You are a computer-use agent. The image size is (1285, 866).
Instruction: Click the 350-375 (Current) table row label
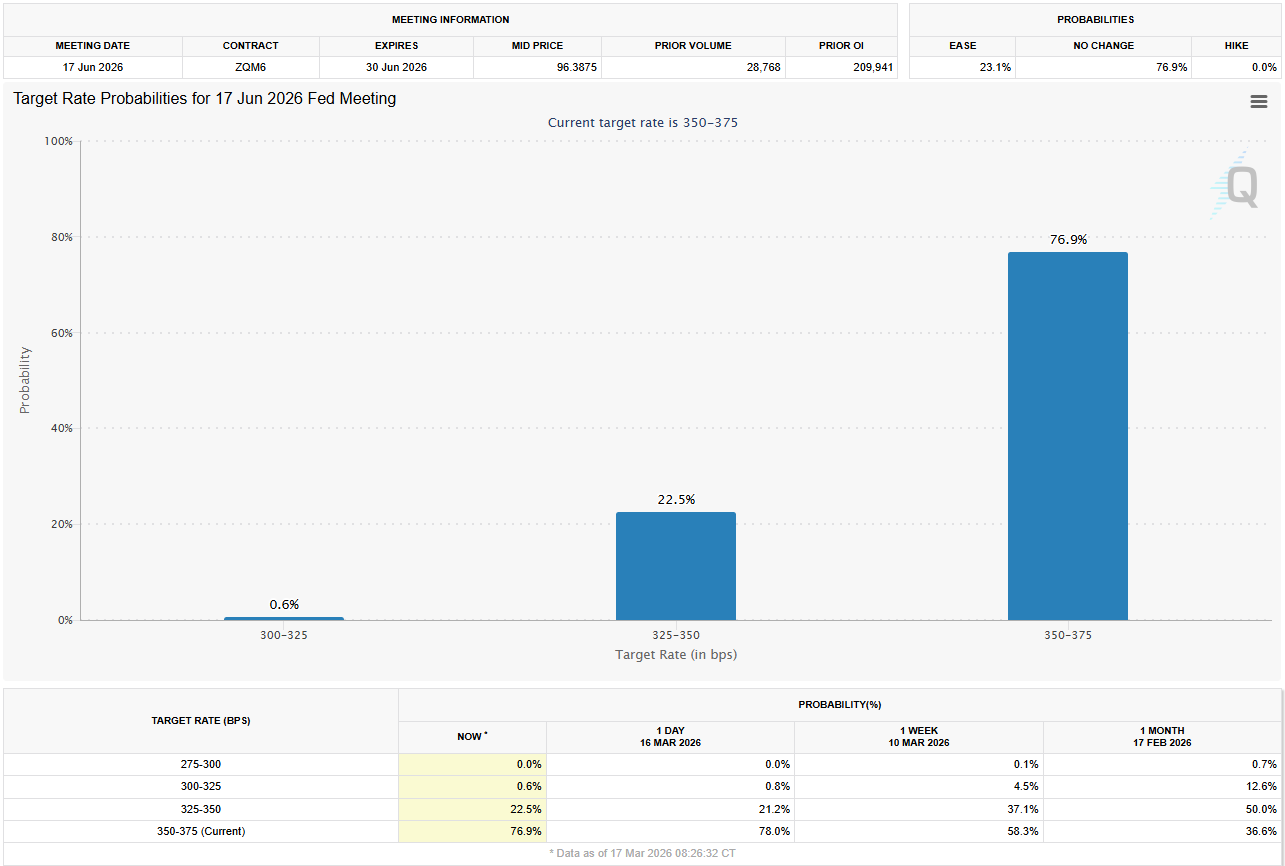(x=200, y=831)
